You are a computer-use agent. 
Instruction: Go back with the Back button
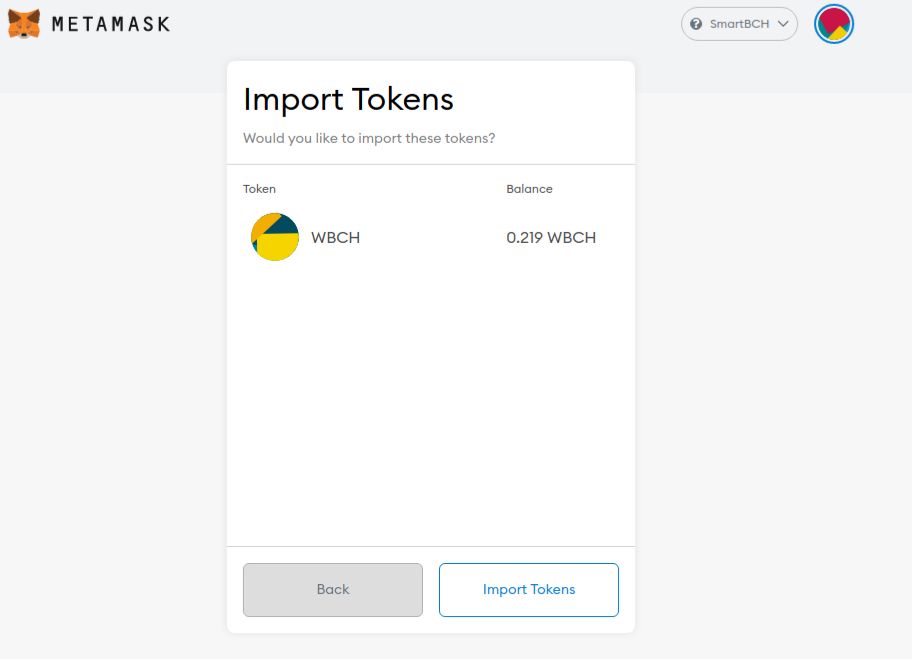pyautogui.click(x=333, y=589)
